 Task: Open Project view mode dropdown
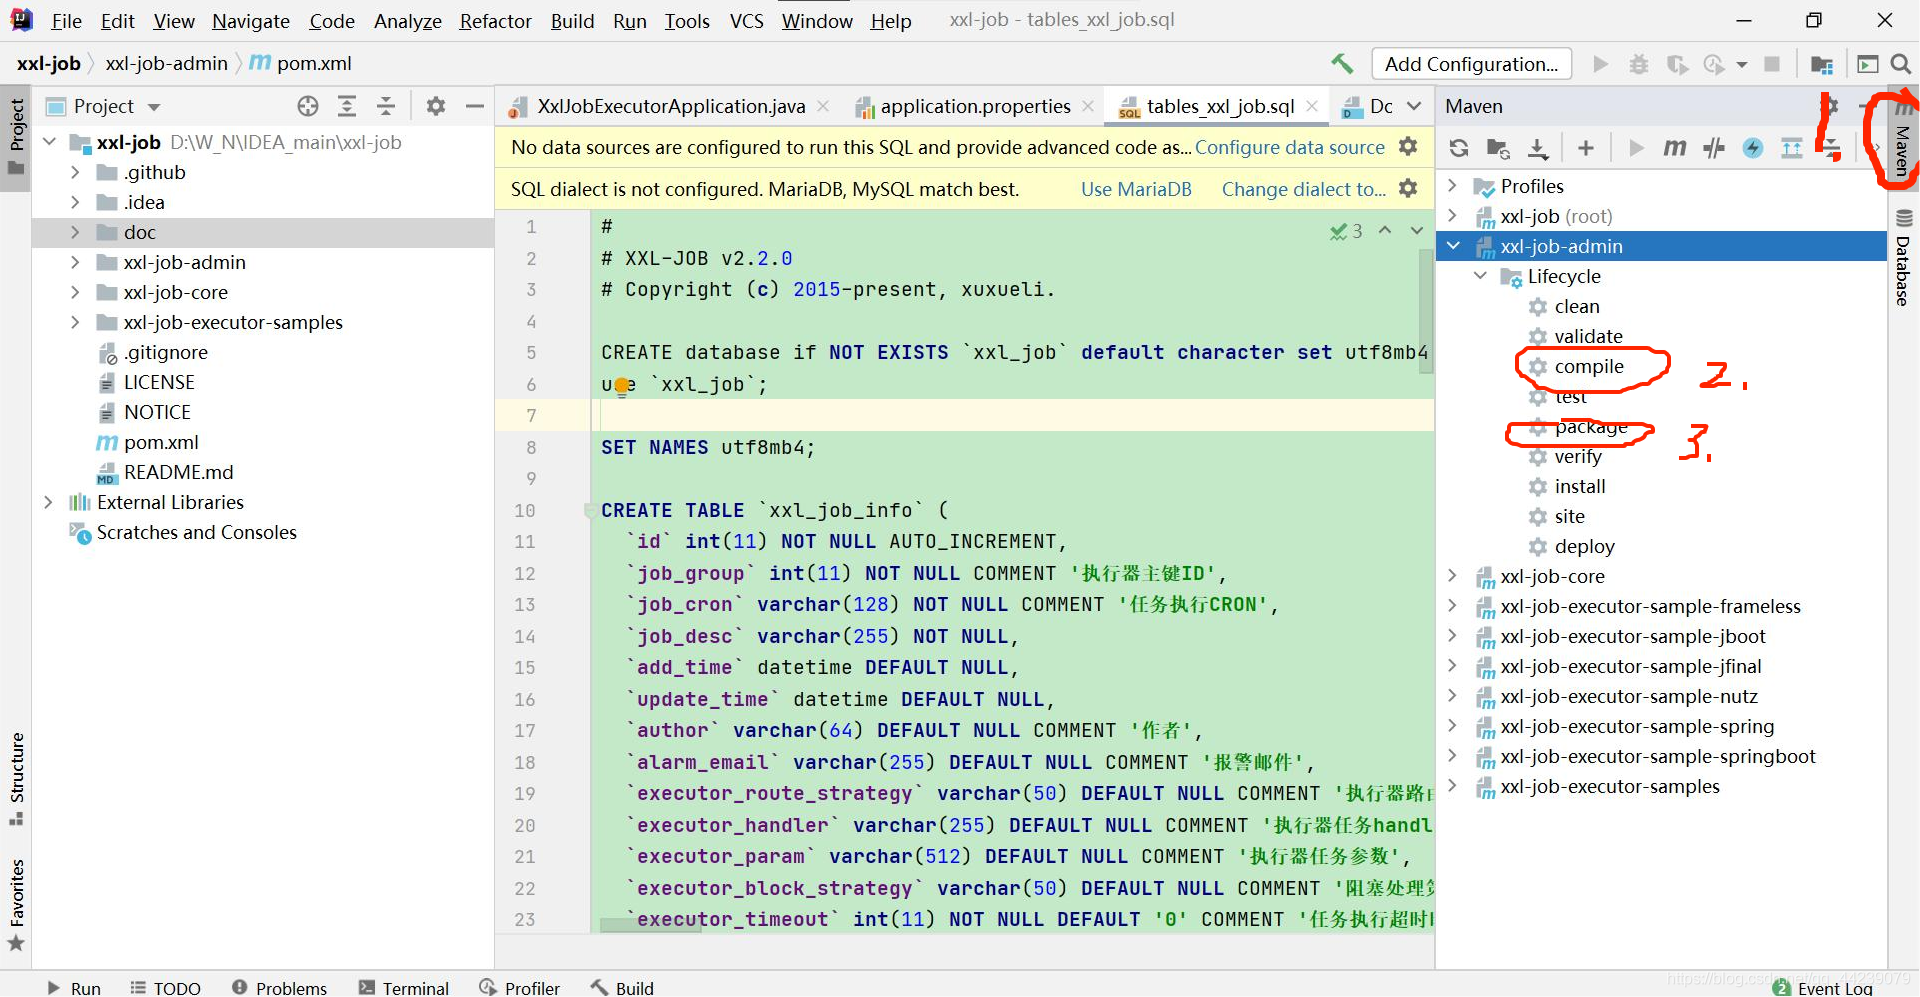(154, 107)
